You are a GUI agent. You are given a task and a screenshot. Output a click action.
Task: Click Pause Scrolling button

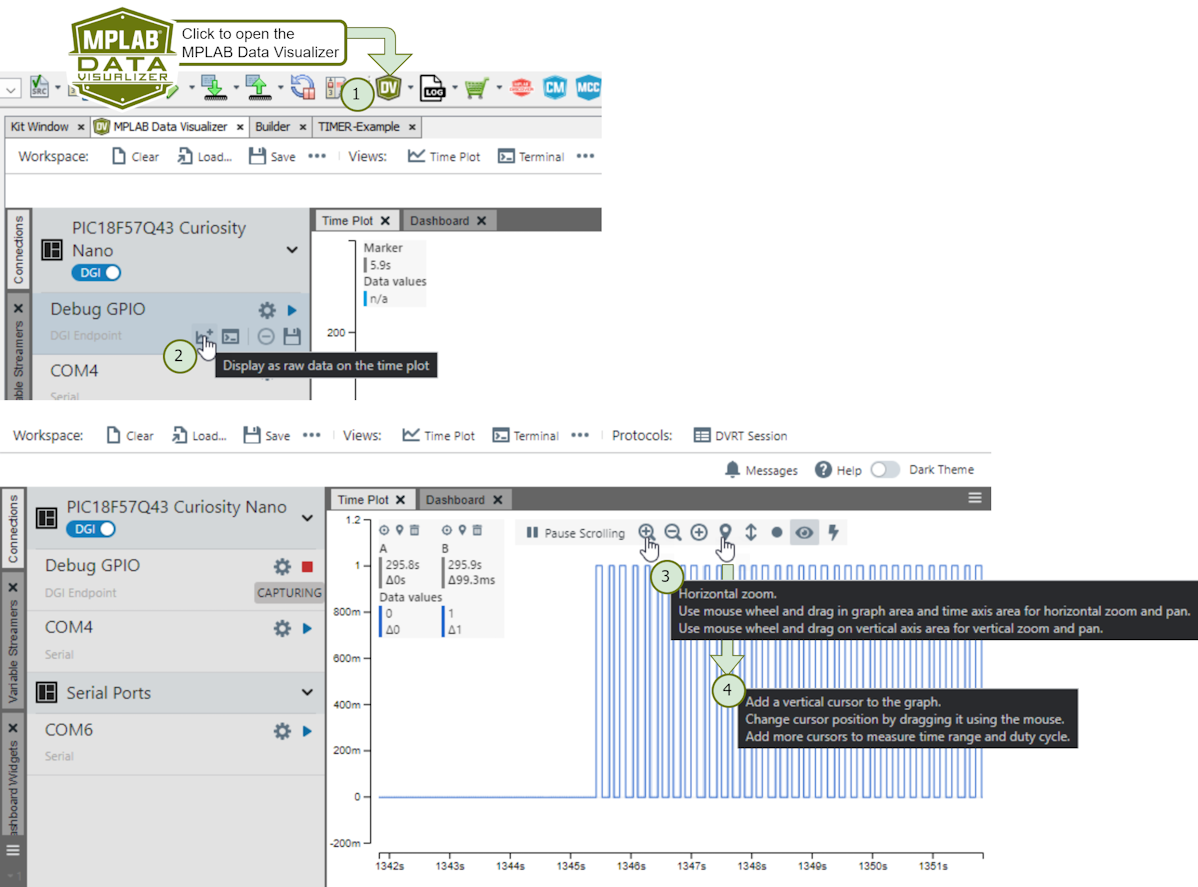pyautogui.click(x=575, y=533)
